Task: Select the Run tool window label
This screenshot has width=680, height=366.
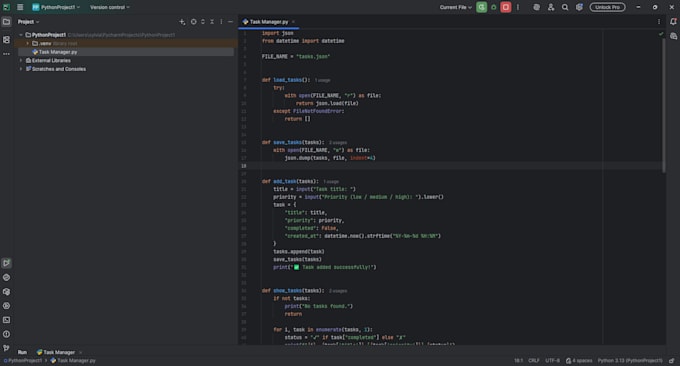Action: (22, 352)
